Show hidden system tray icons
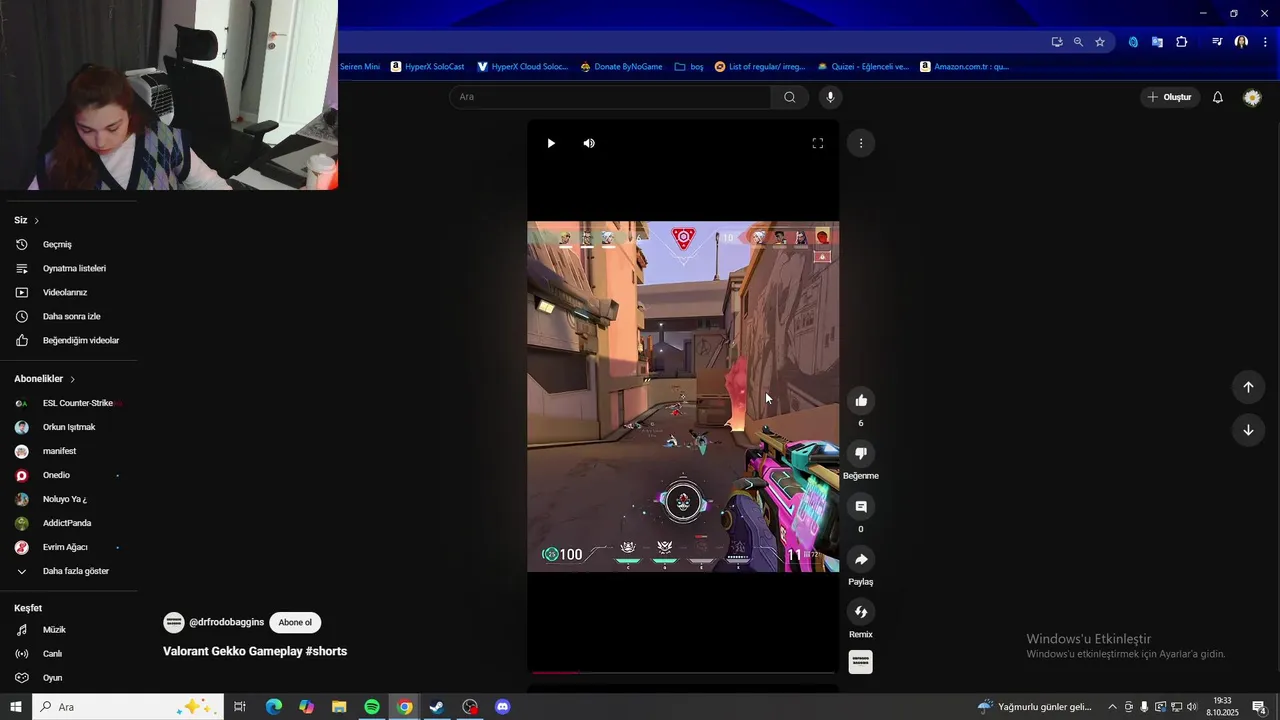Viewport: 1280px width, 720px height. click(x=1112, y=707)
